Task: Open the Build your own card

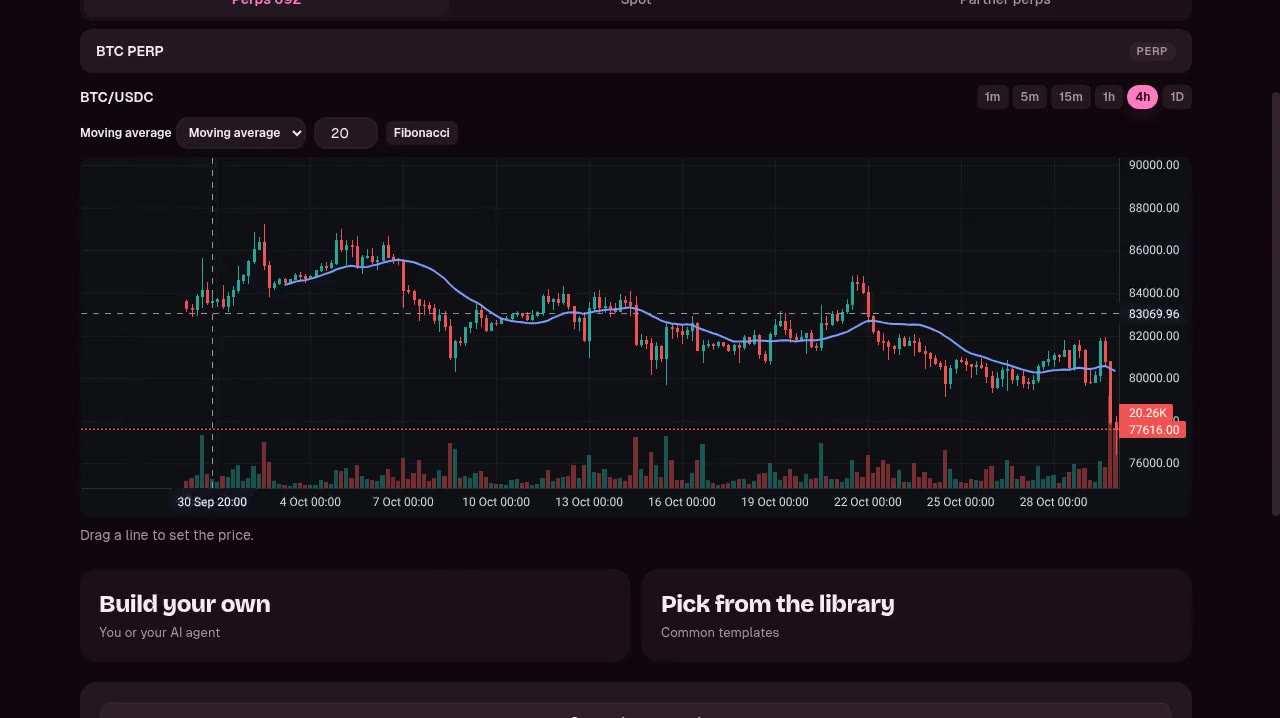Action: pyautogui.click(x=355, y=616)
